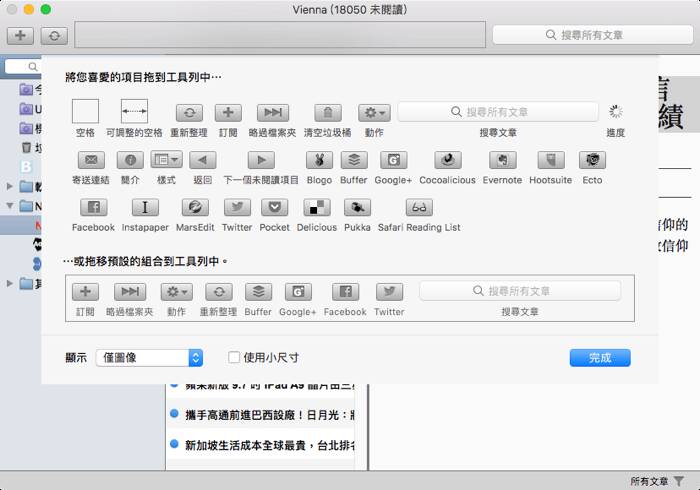700x490 pixels.
Task: Expand the bottom collapsed sidebar folder
Action: (x=10, y=283)
